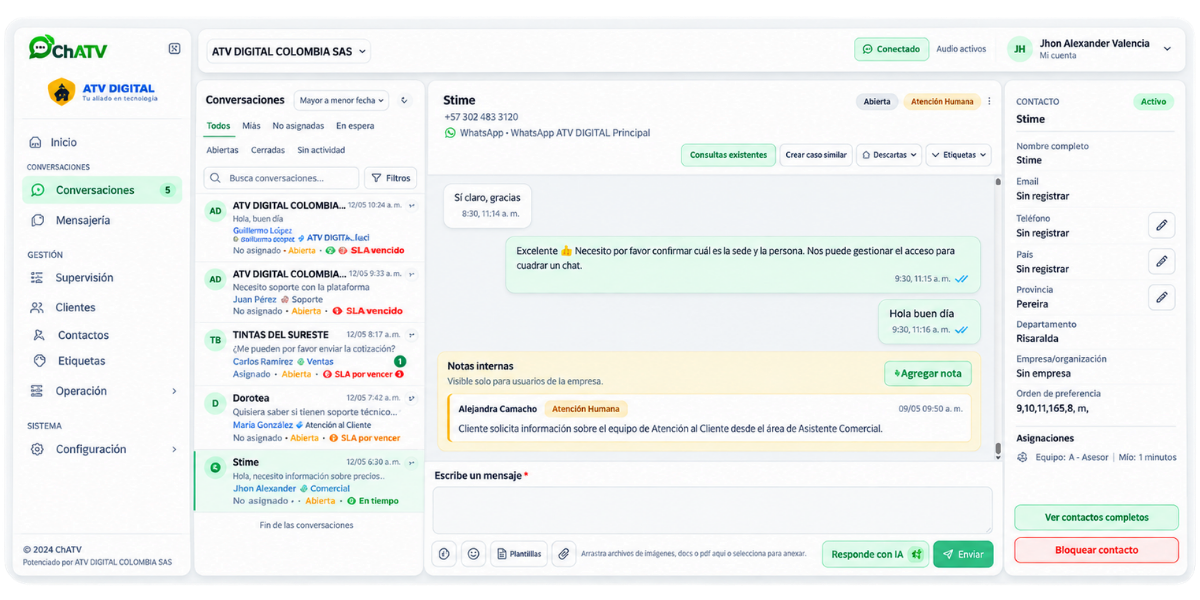Open Dorotea conversation

pos(309,418)
